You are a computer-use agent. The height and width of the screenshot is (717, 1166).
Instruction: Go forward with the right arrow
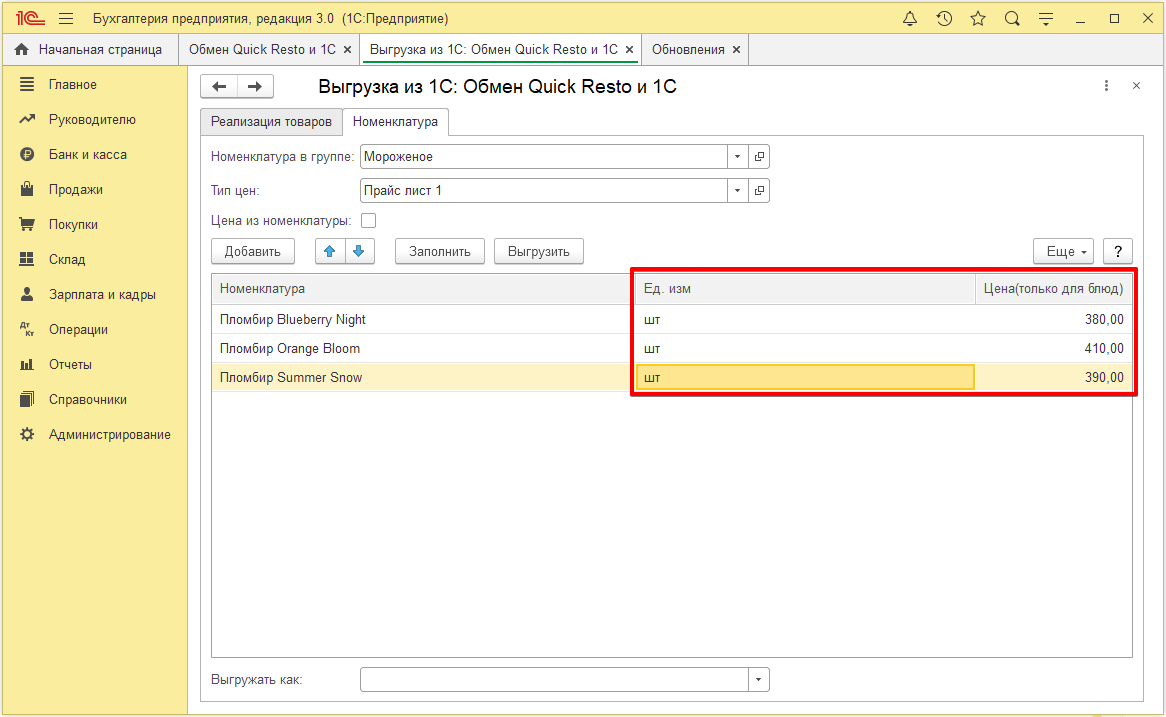[x=255, y=86]
